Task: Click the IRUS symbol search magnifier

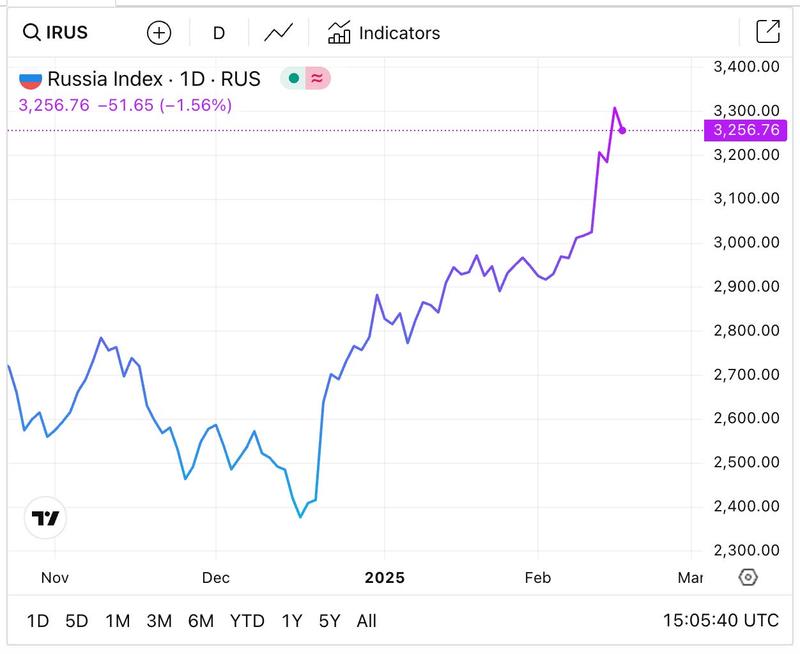Action: 30,32
